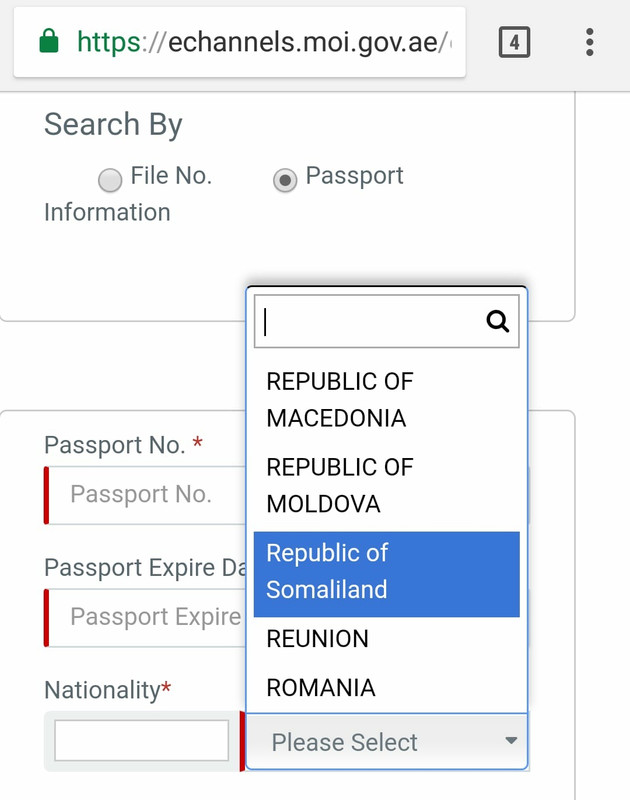The image size is (630, 800).
Task: Select the File No. radio button
Action: pyautogui.click(x=110, y=180)
